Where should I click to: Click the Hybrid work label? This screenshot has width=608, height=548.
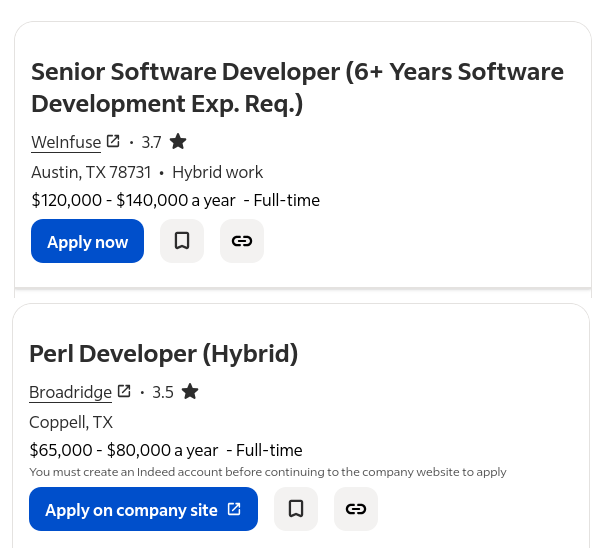217,172
